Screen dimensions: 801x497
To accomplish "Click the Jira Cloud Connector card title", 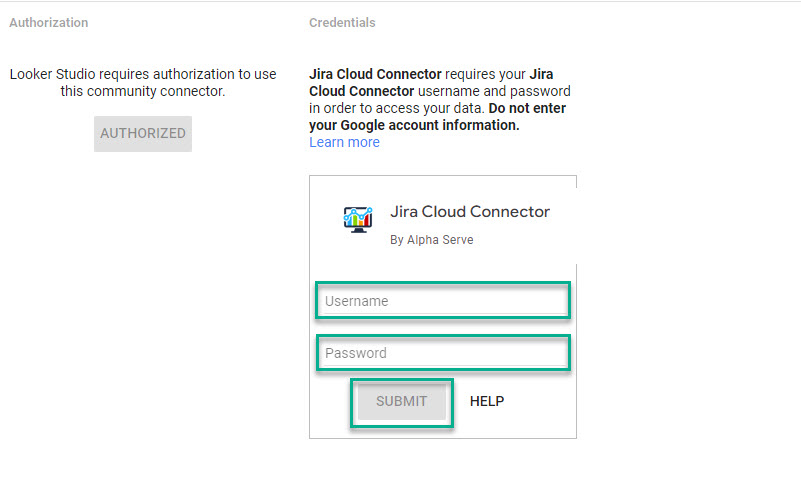I will point(469,212).
